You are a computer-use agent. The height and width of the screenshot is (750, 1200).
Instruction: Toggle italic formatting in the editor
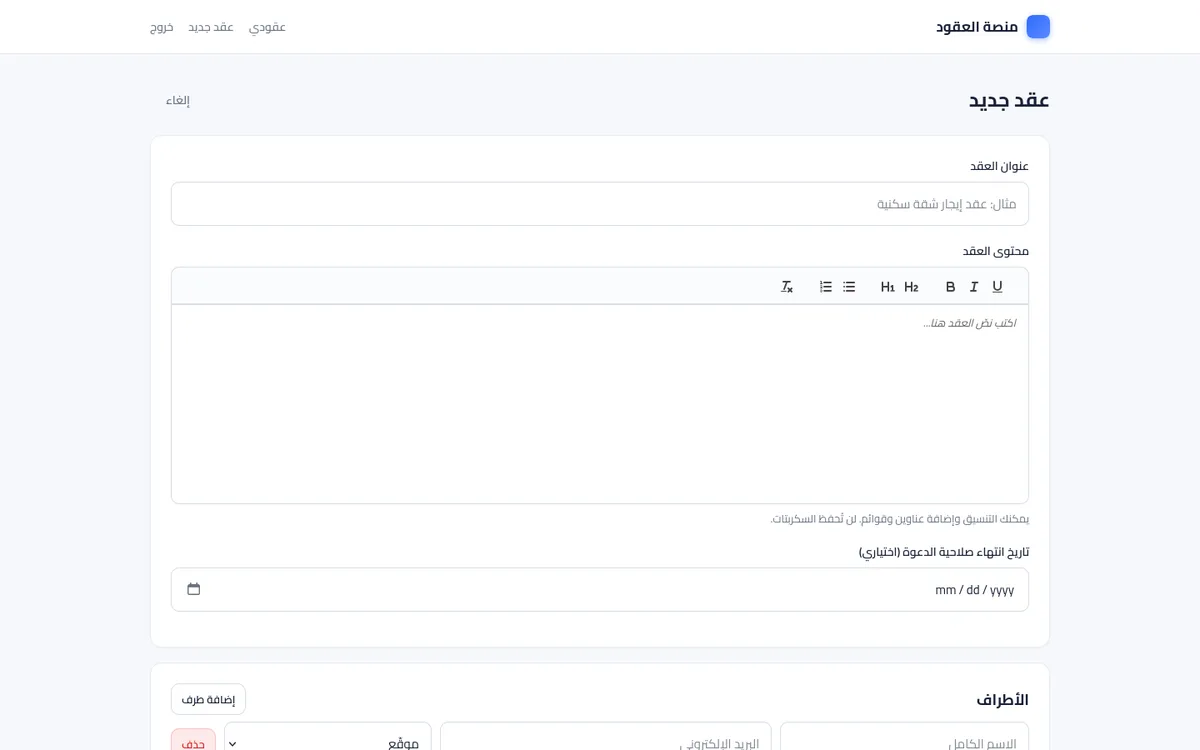point(974,287)
